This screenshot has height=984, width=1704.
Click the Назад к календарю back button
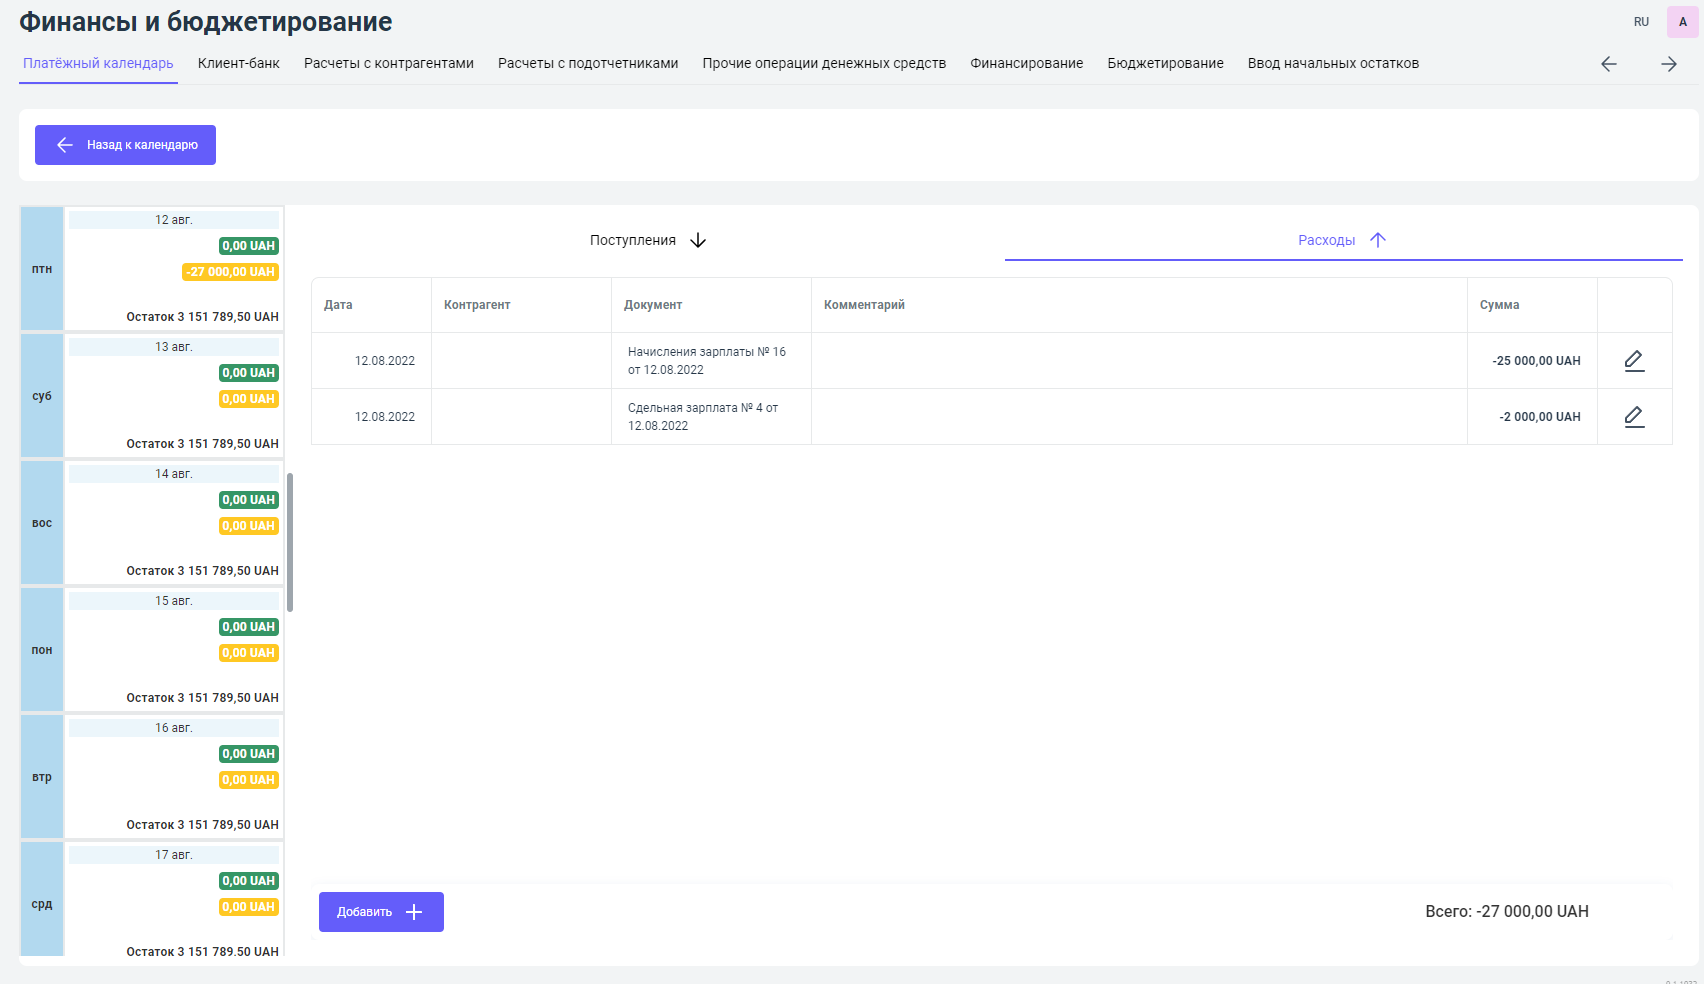[x=126, y=145]
